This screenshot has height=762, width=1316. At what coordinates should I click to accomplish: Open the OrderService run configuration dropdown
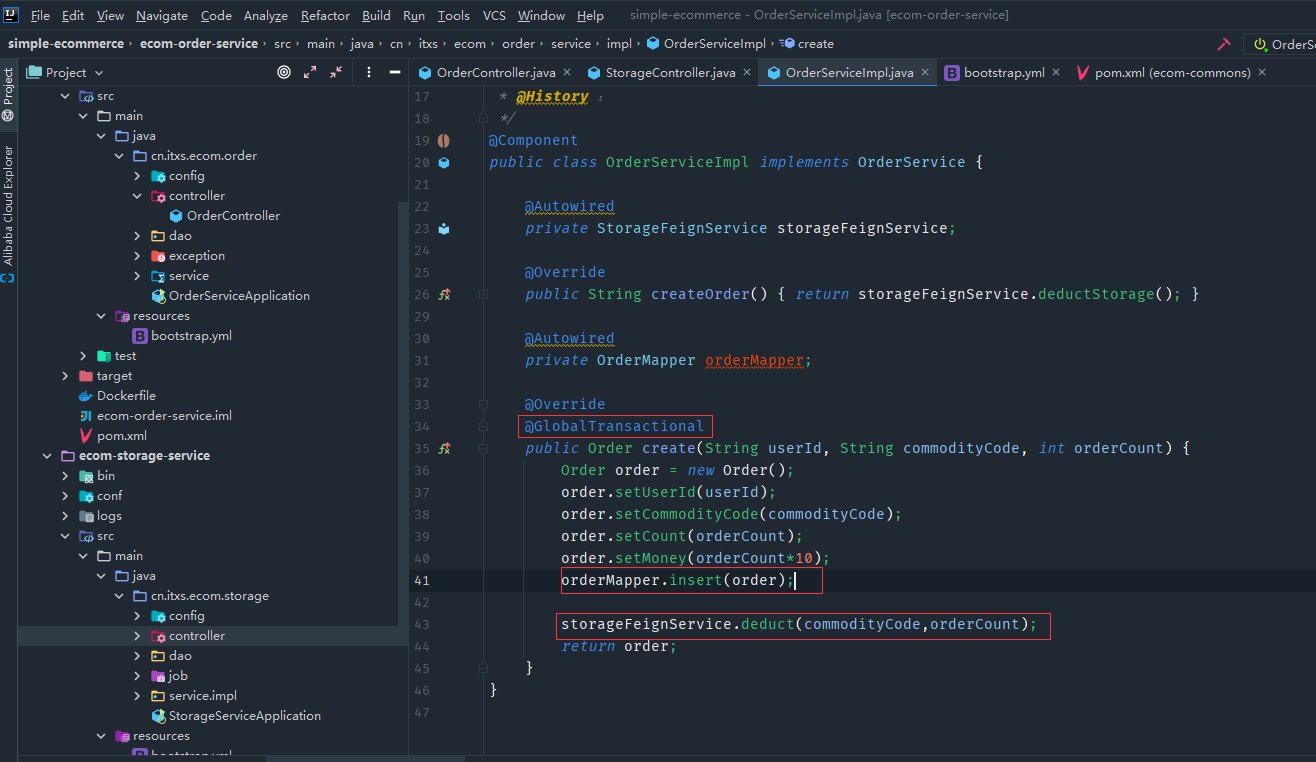pyautogui.click(x=1280, y=44)
